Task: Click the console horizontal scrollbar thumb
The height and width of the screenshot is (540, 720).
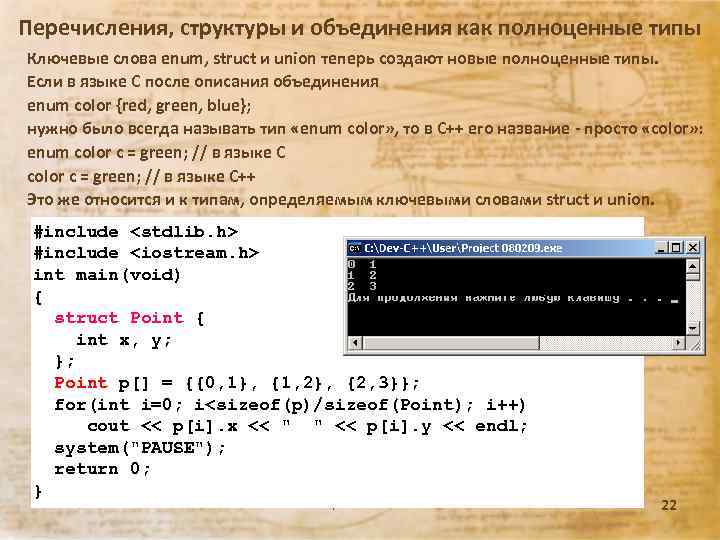Action: click(x=451, y=343)
